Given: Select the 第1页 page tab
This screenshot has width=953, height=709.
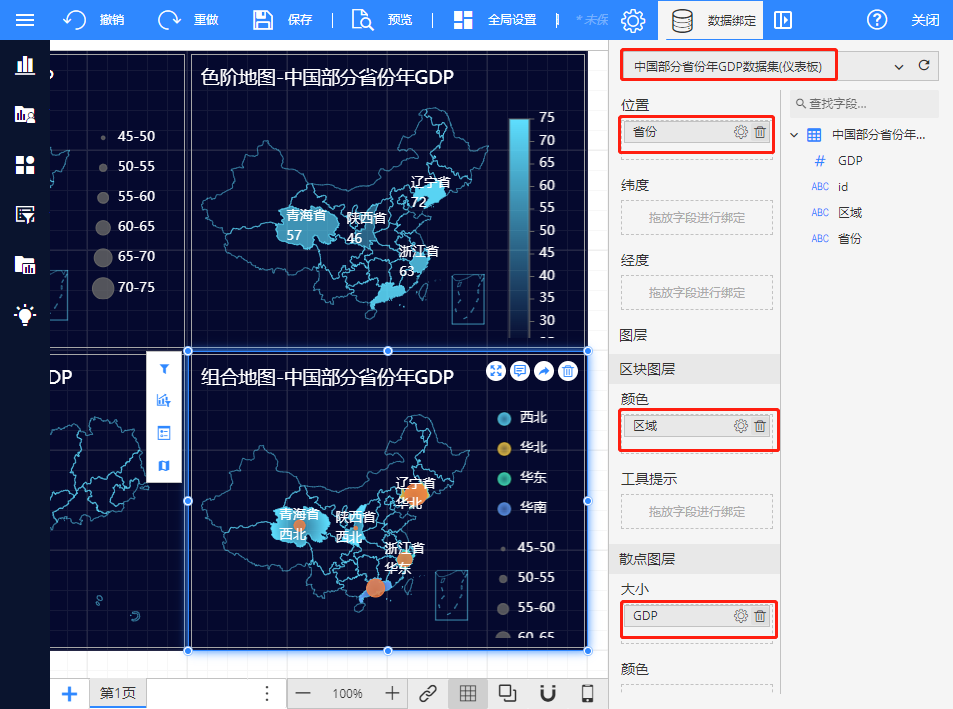Looking at the screenshot, I should coord(117,693).
